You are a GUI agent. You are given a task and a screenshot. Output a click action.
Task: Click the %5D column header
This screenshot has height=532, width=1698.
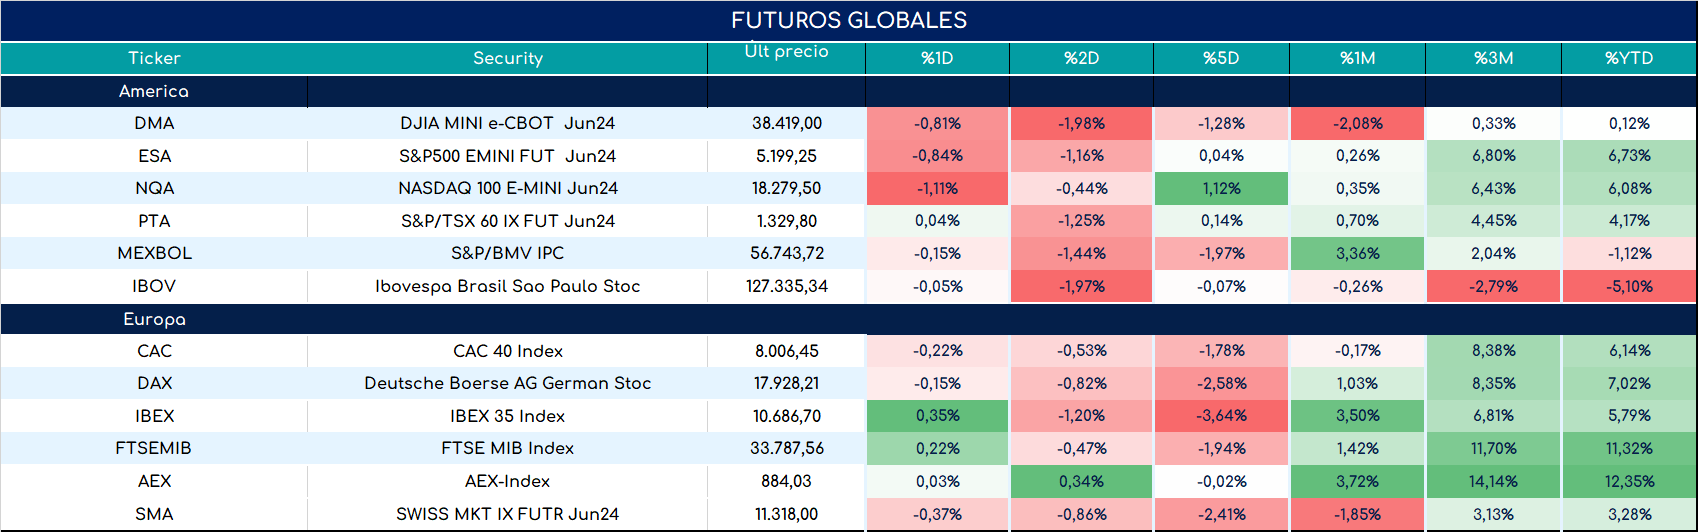point(1221,58)
